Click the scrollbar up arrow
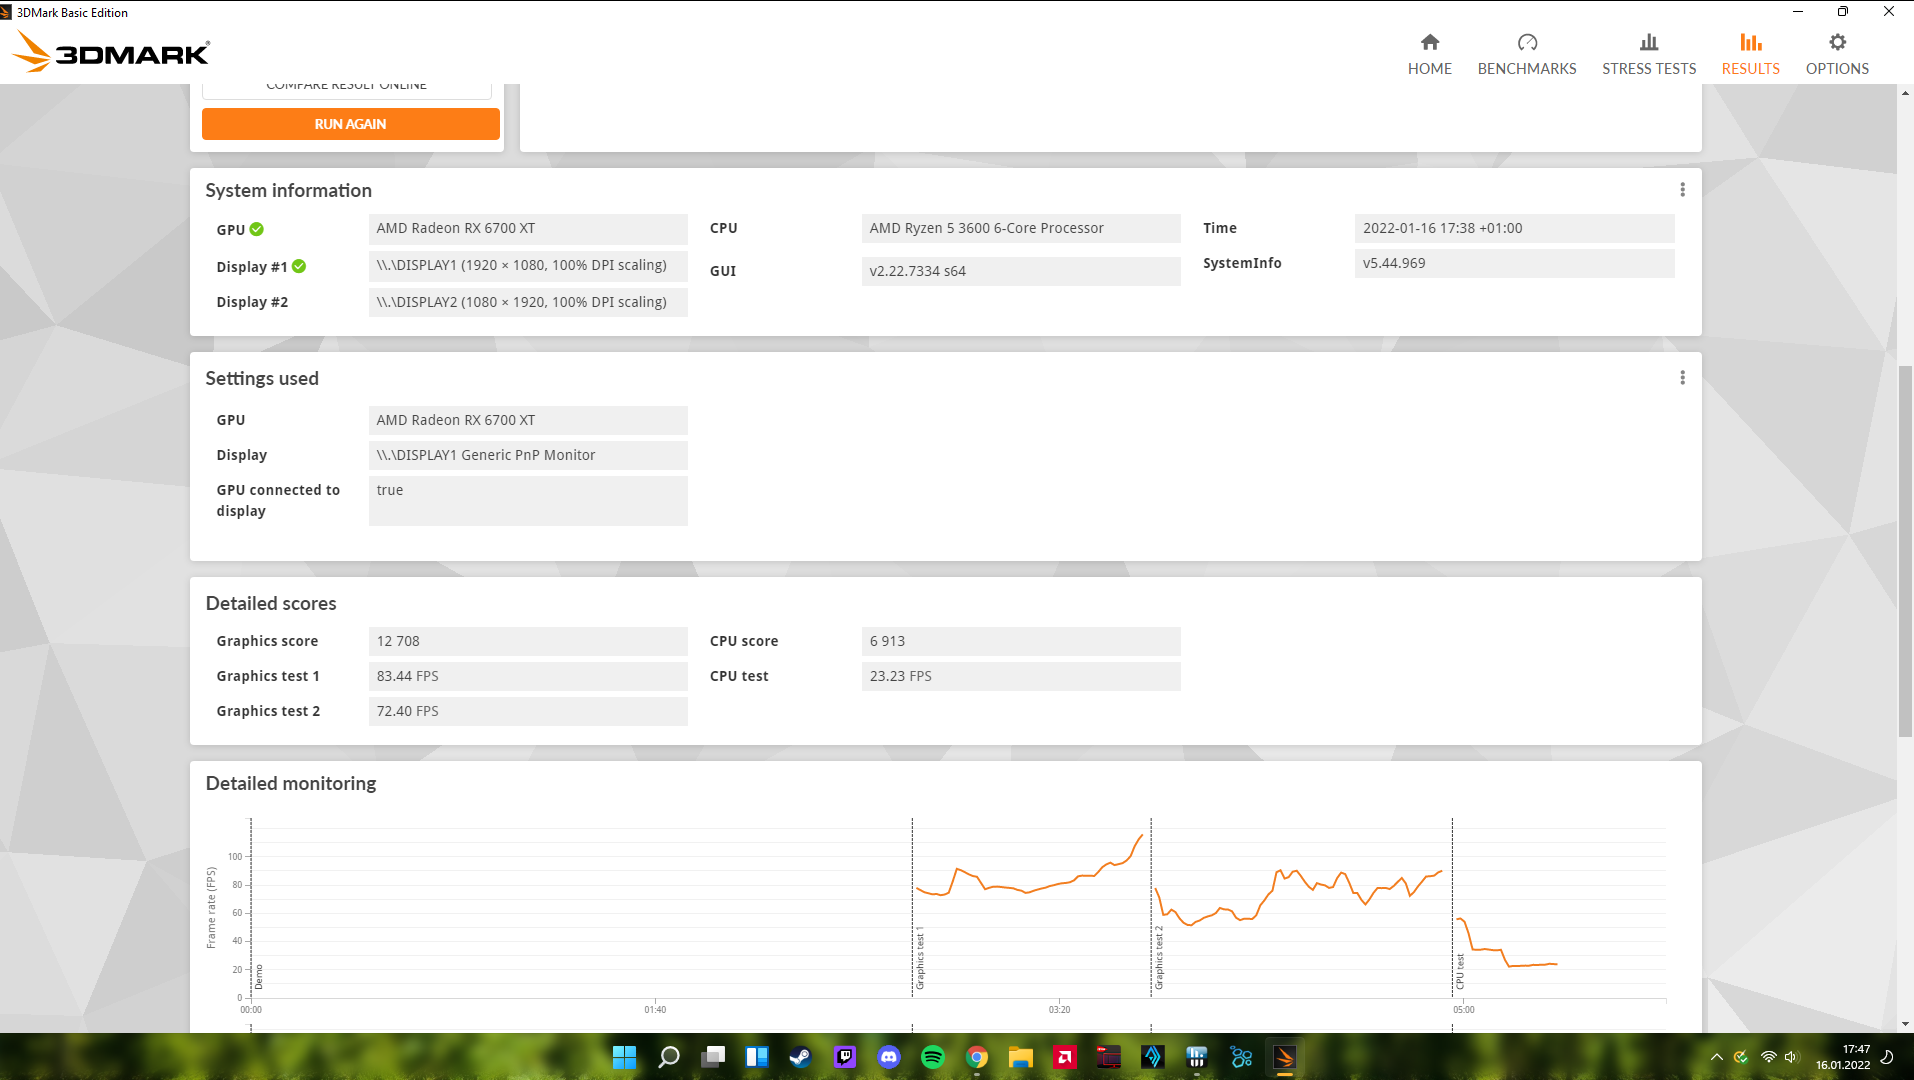The image size is (1914, 1080). (x=1905, y=92)
